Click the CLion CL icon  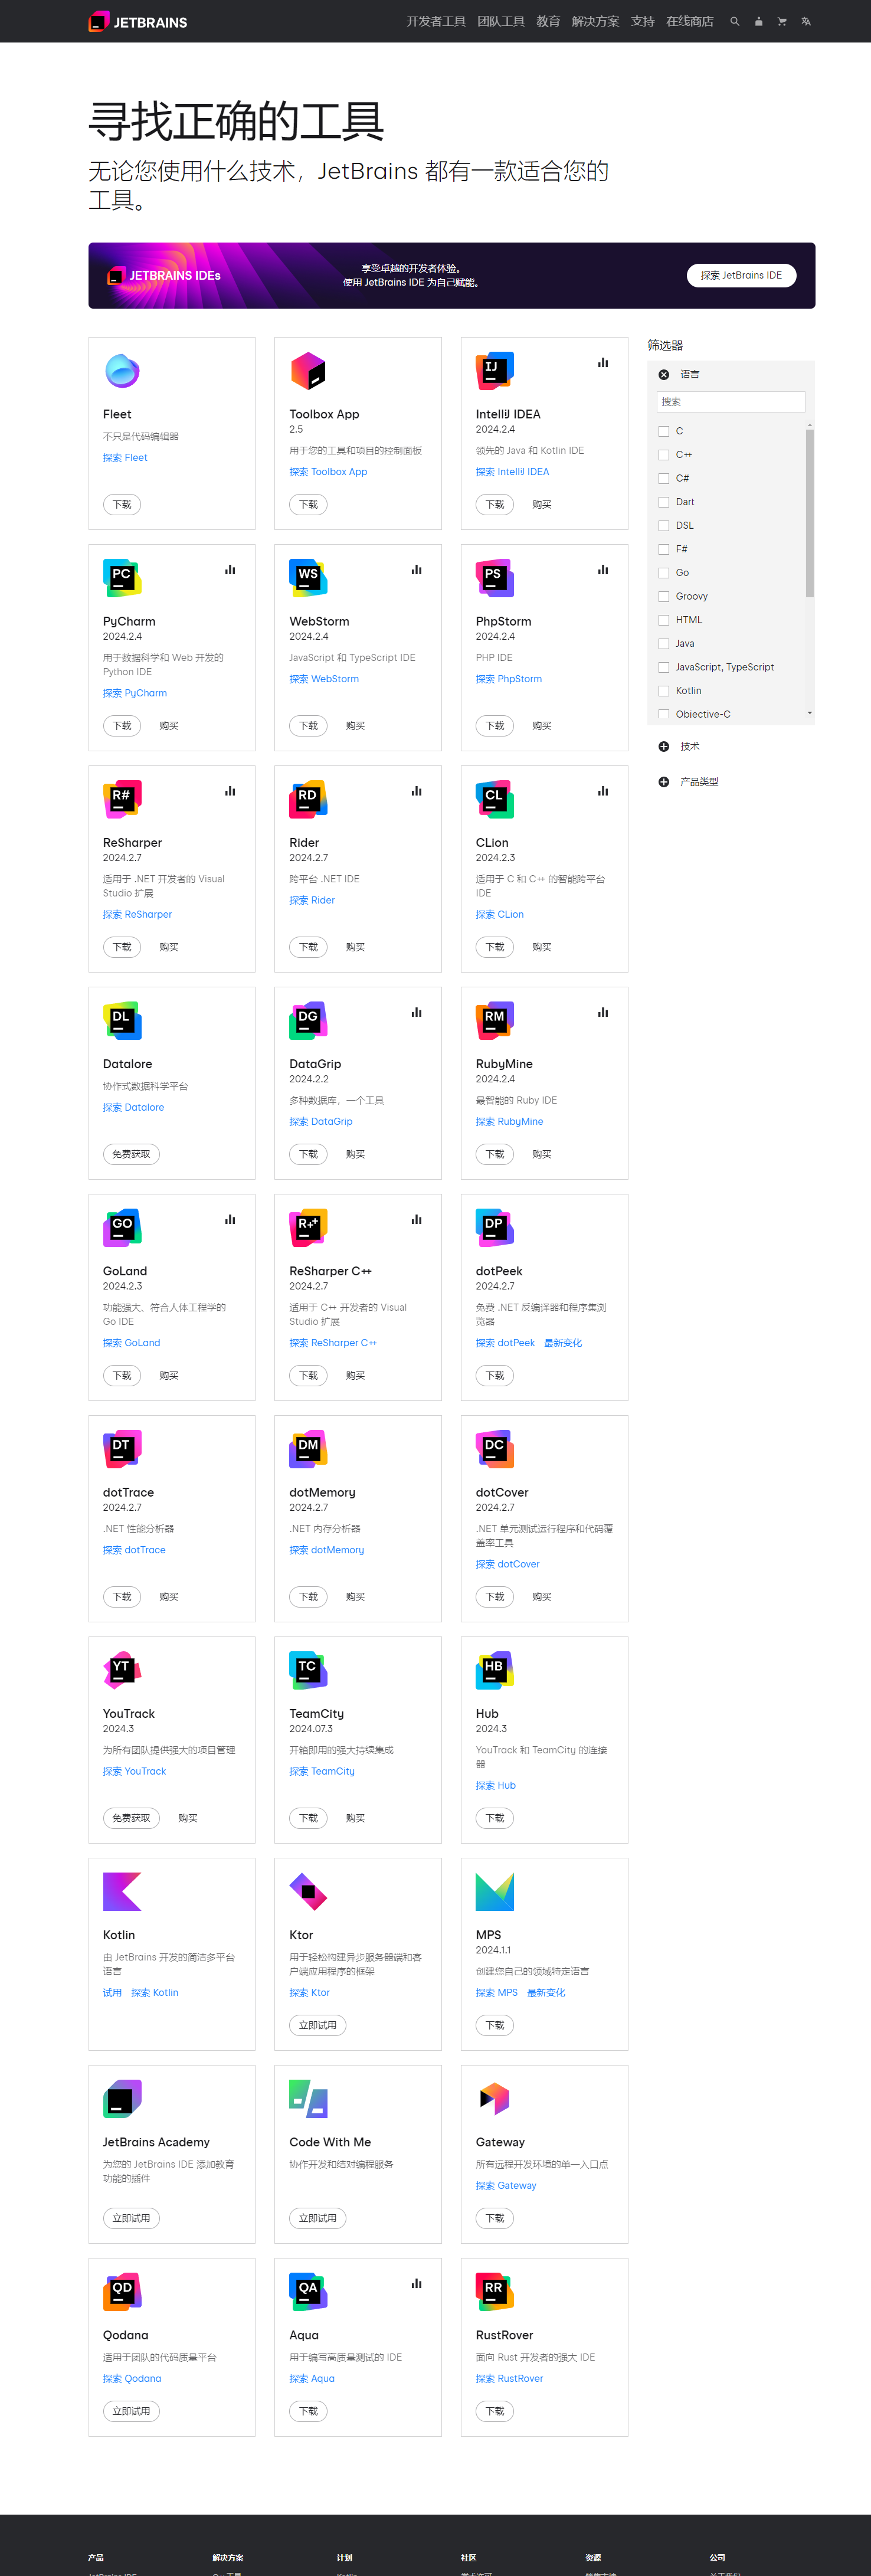tap(495, 799)
